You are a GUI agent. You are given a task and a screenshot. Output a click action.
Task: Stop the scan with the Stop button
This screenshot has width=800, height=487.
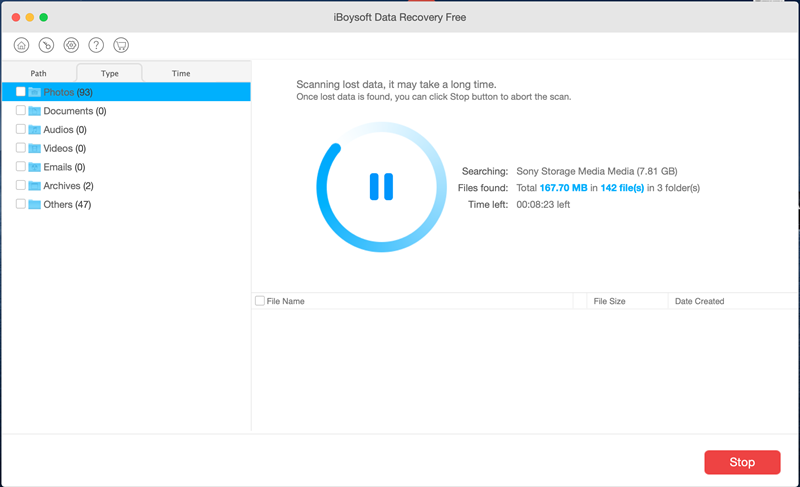click(x=742, y=462)
